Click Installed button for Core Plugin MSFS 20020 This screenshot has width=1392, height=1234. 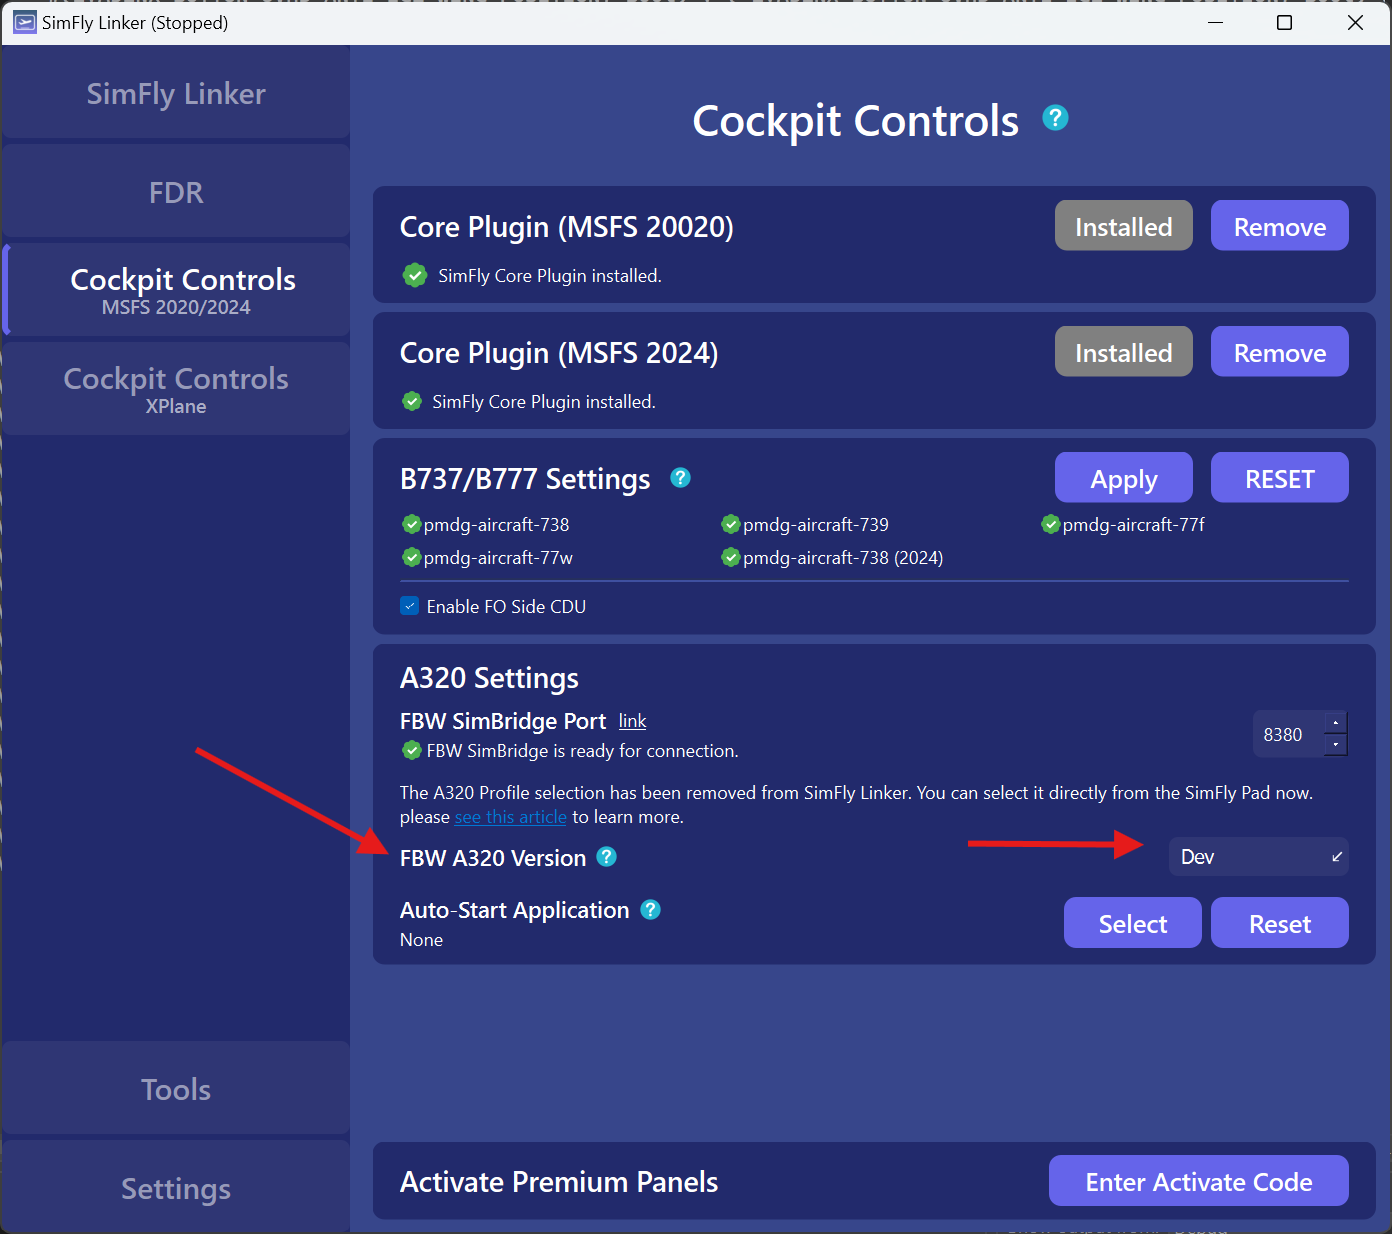tap(1124, 226)
